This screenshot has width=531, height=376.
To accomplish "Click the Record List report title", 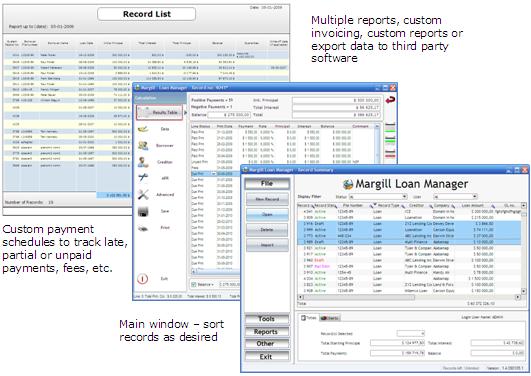I will pos(147,14).
